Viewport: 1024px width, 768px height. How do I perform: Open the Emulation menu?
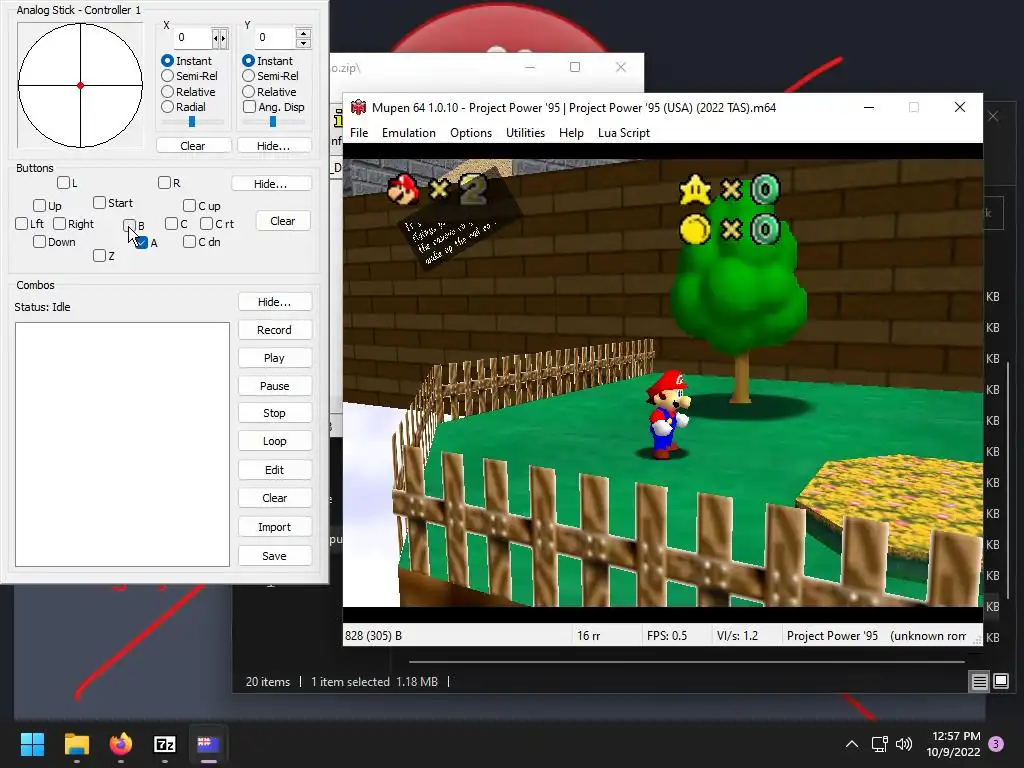(x=409, y=133)
